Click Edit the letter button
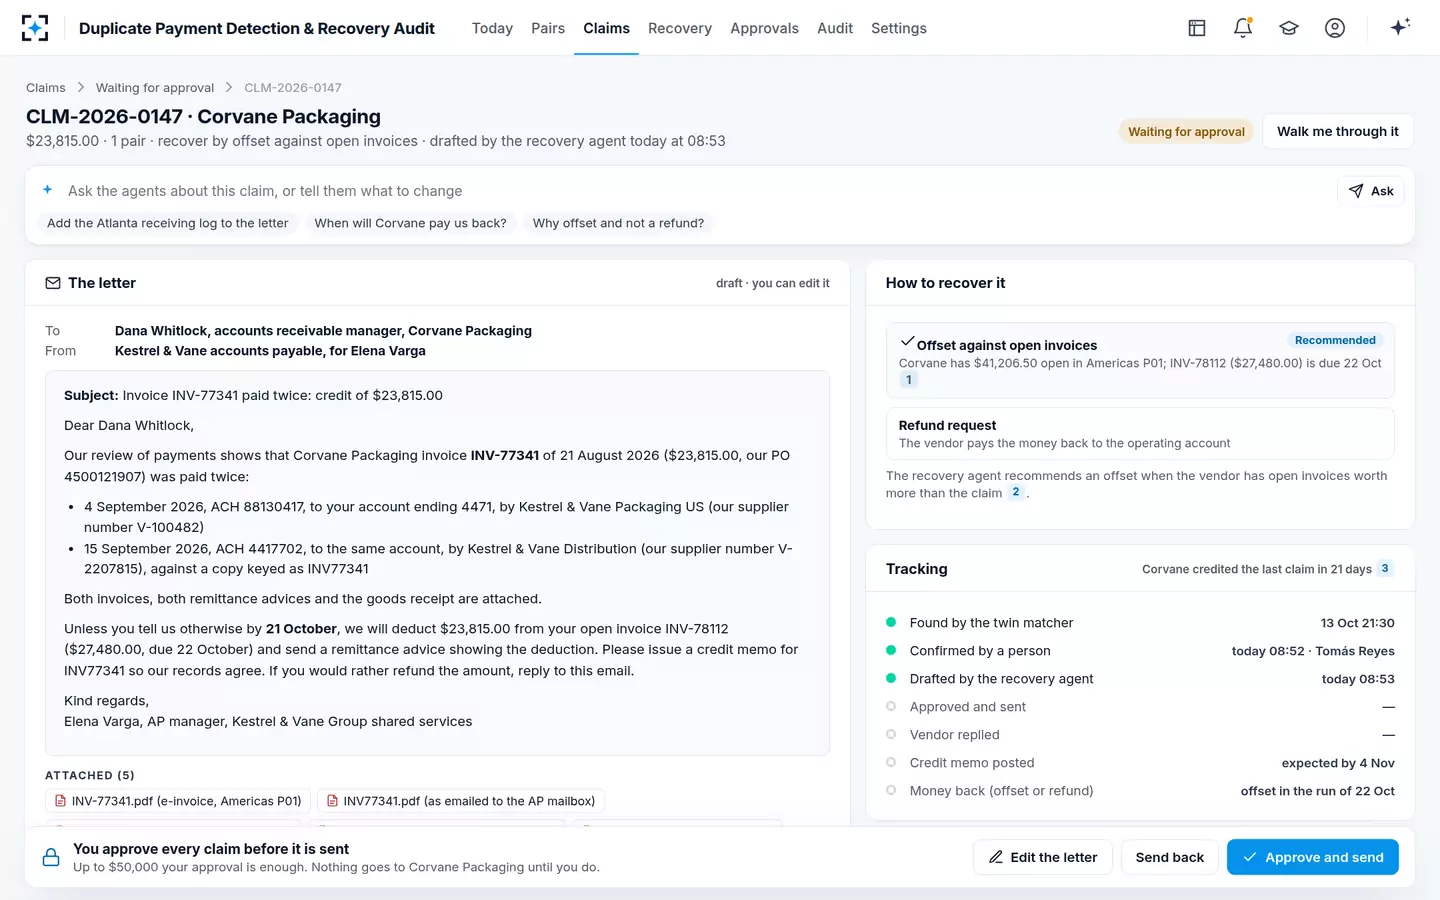Image resolution: width=1440 pixels, height=900 pixels. [1043, 857]
